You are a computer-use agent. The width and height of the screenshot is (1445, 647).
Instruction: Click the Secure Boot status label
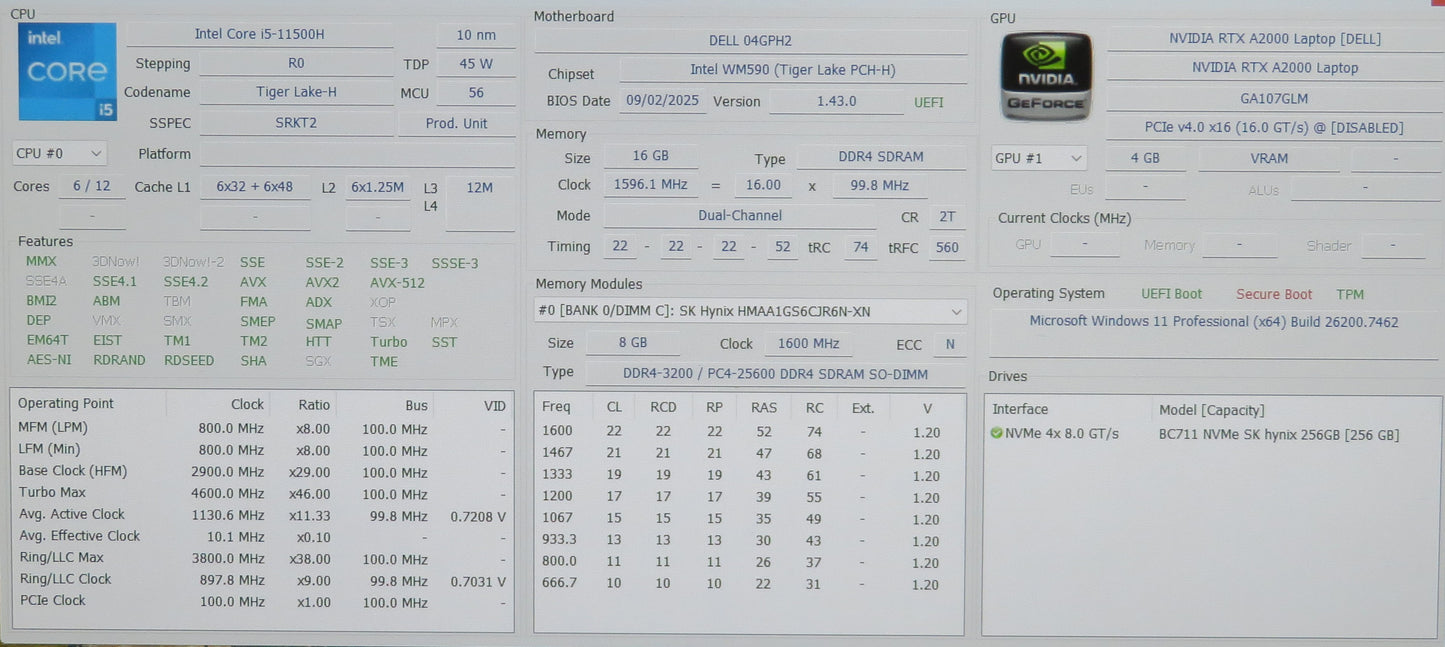[1273, 295]
